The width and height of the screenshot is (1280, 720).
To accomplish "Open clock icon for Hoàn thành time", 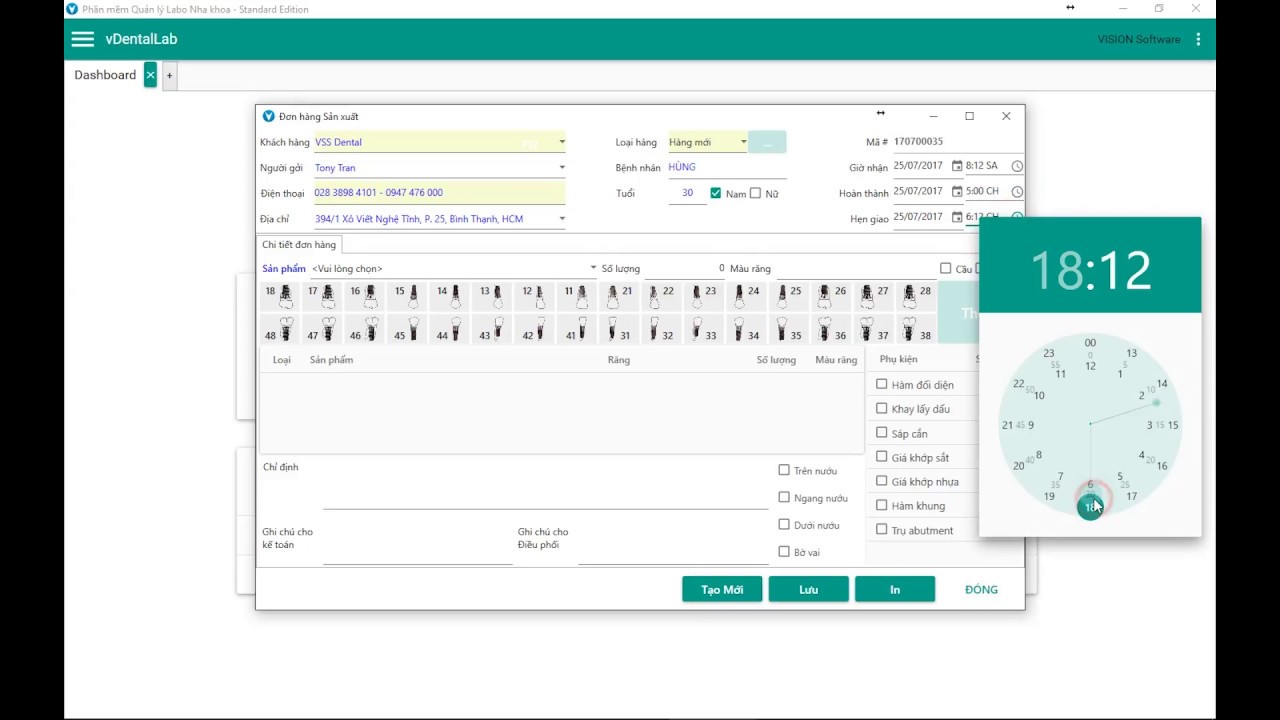I will [1017, 191].
